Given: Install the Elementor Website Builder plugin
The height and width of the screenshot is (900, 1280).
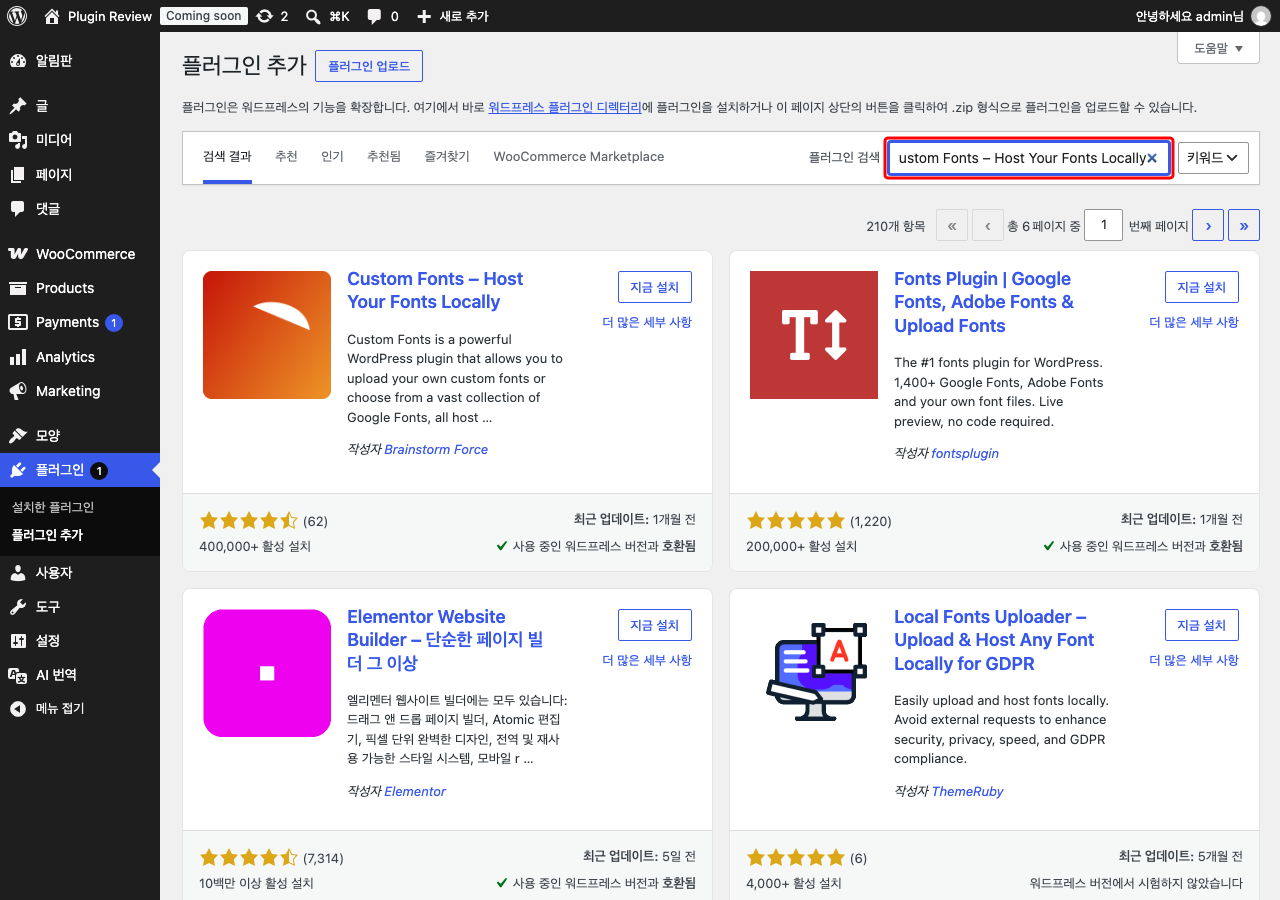Looking at the screenshot, I should pos(655,625).
